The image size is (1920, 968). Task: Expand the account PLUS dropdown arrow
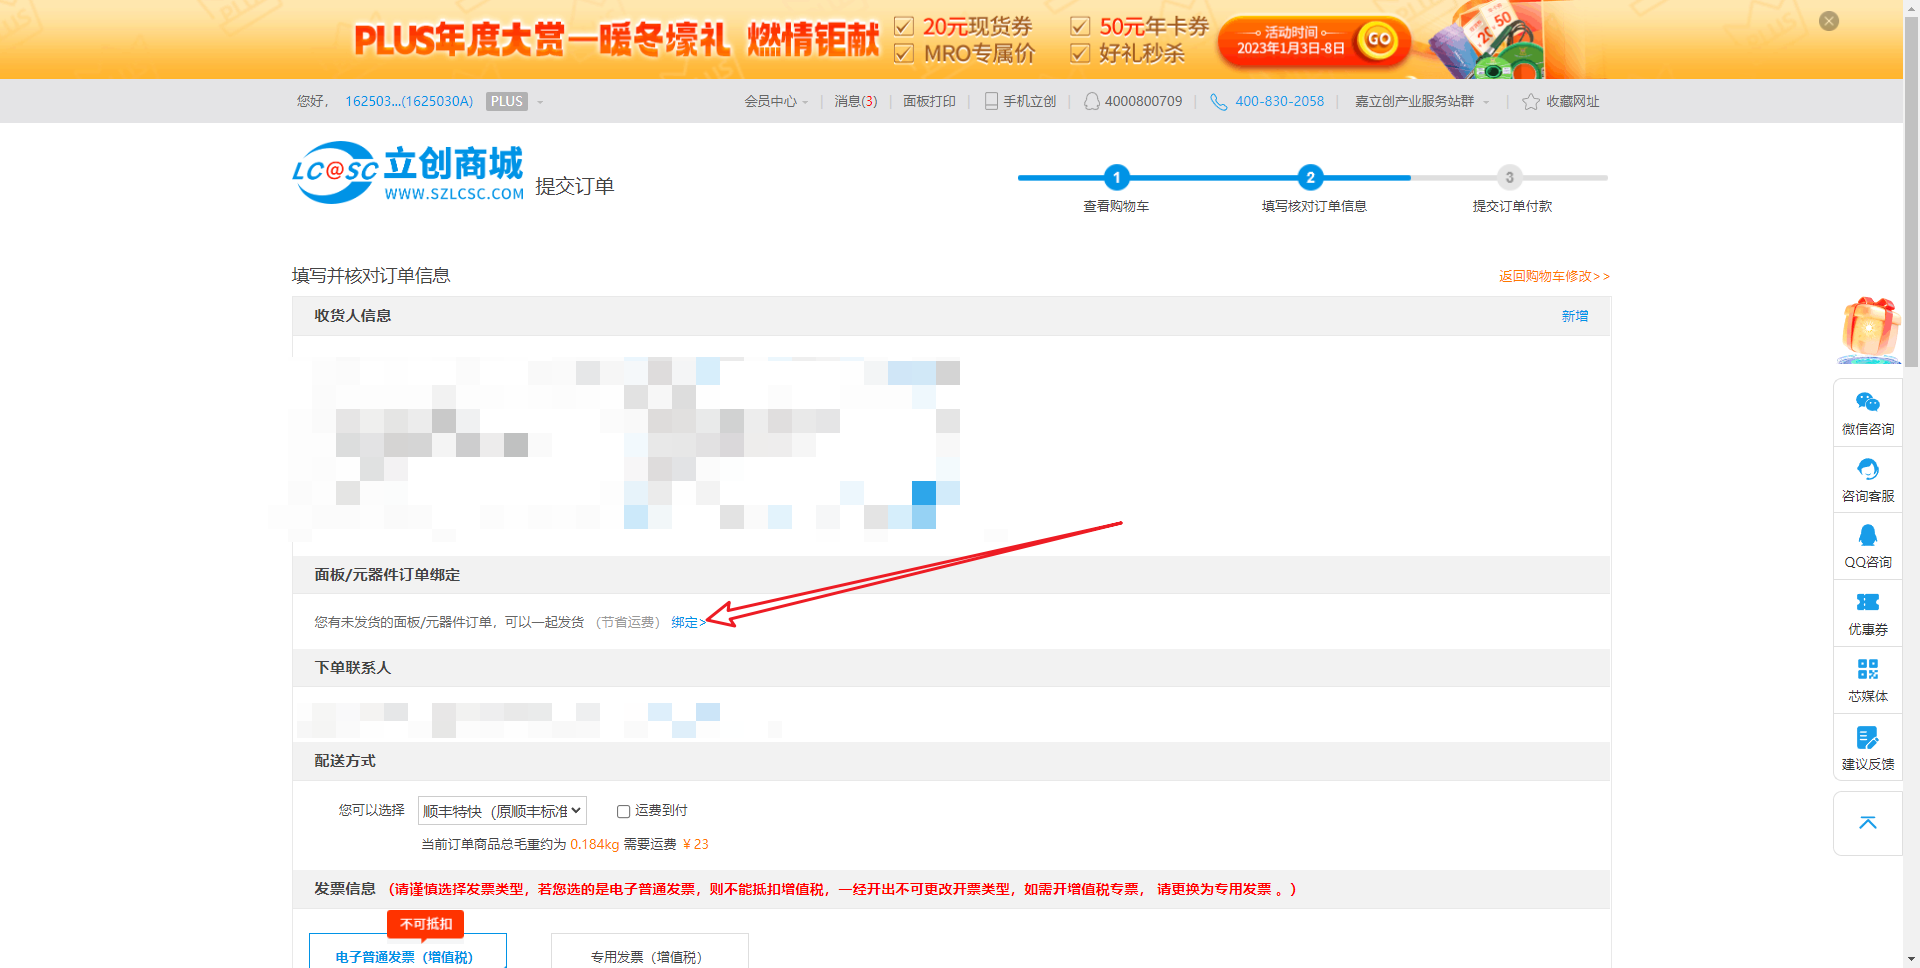540,102
